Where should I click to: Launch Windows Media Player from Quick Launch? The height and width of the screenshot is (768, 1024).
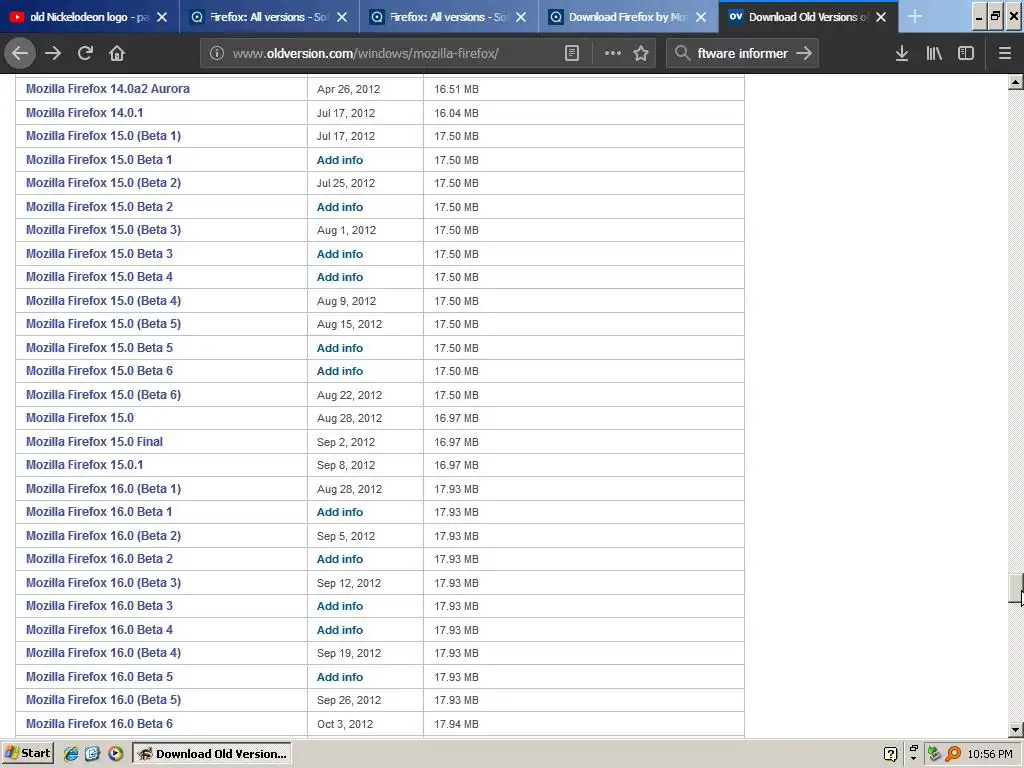[116, 754]
